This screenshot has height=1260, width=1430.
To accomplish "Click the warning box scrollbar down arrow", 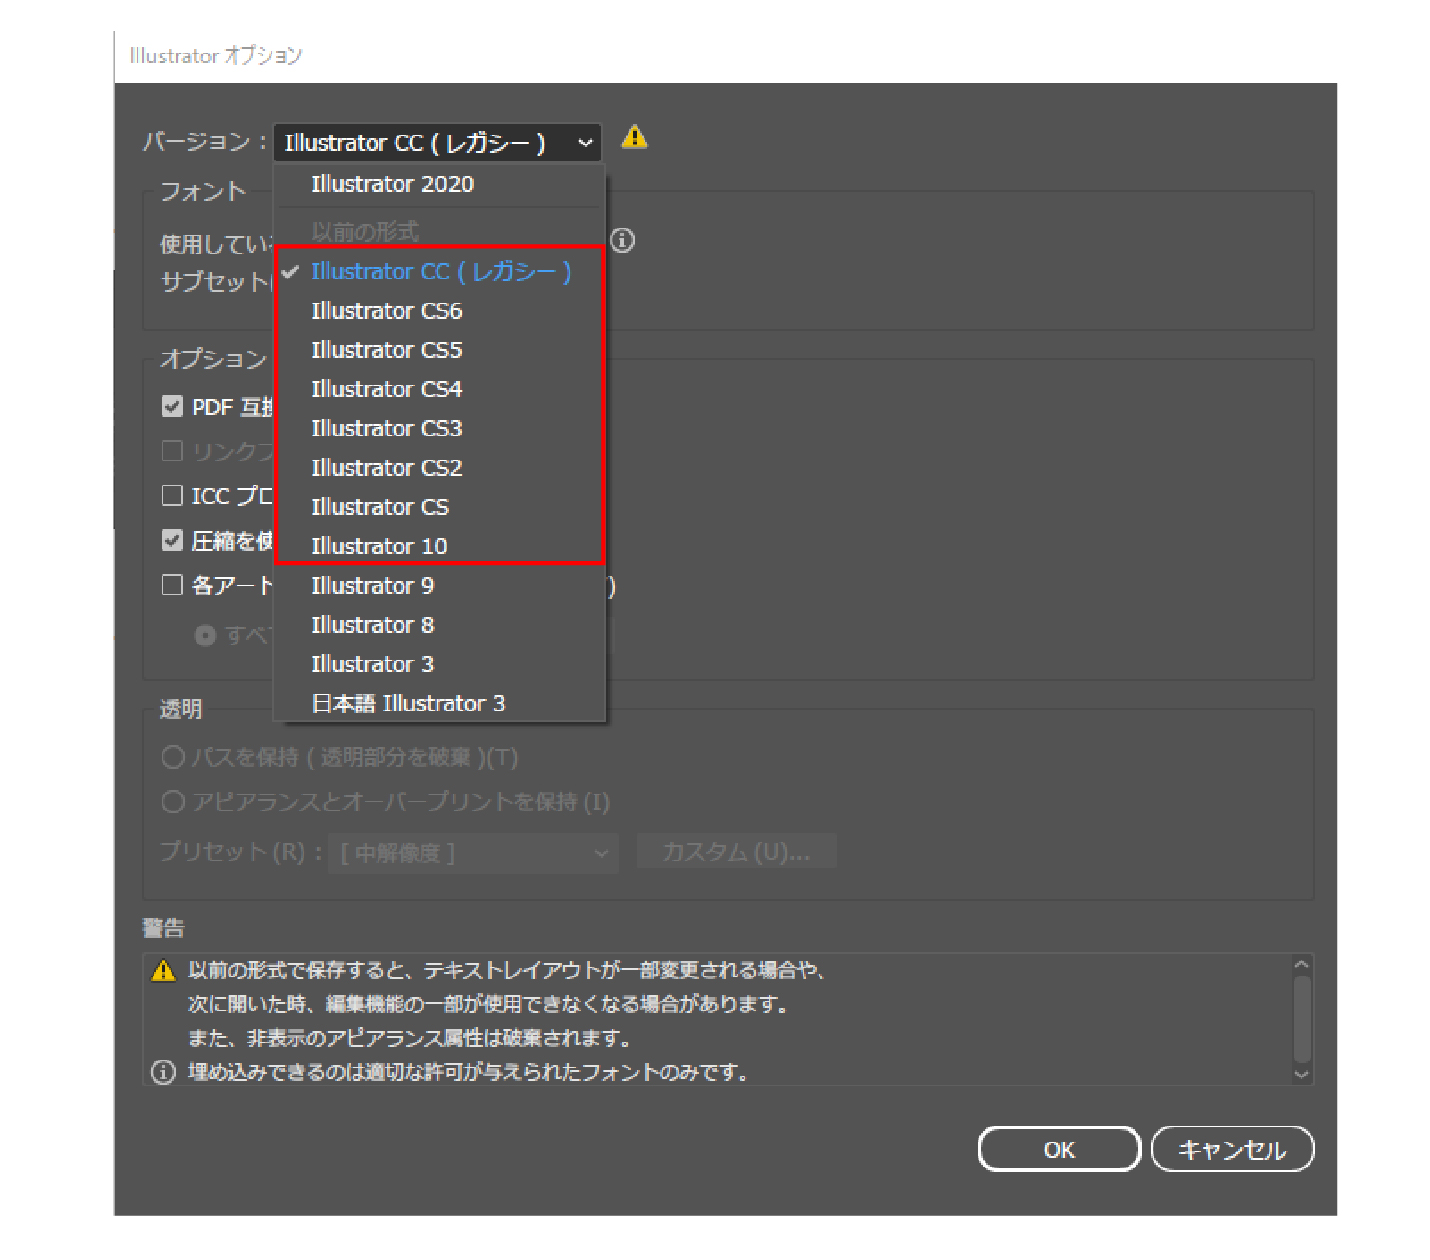I will [1301, 1074].
